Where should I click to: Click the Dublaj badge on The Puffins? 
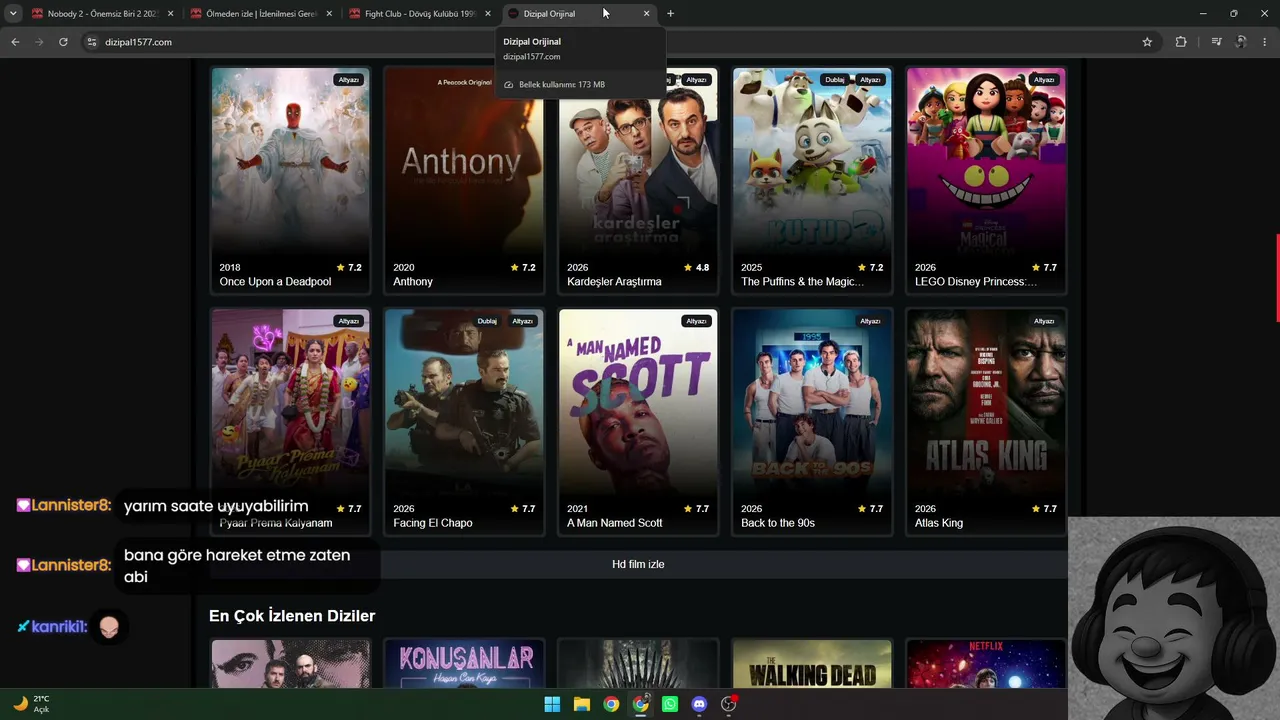(835, 80)
